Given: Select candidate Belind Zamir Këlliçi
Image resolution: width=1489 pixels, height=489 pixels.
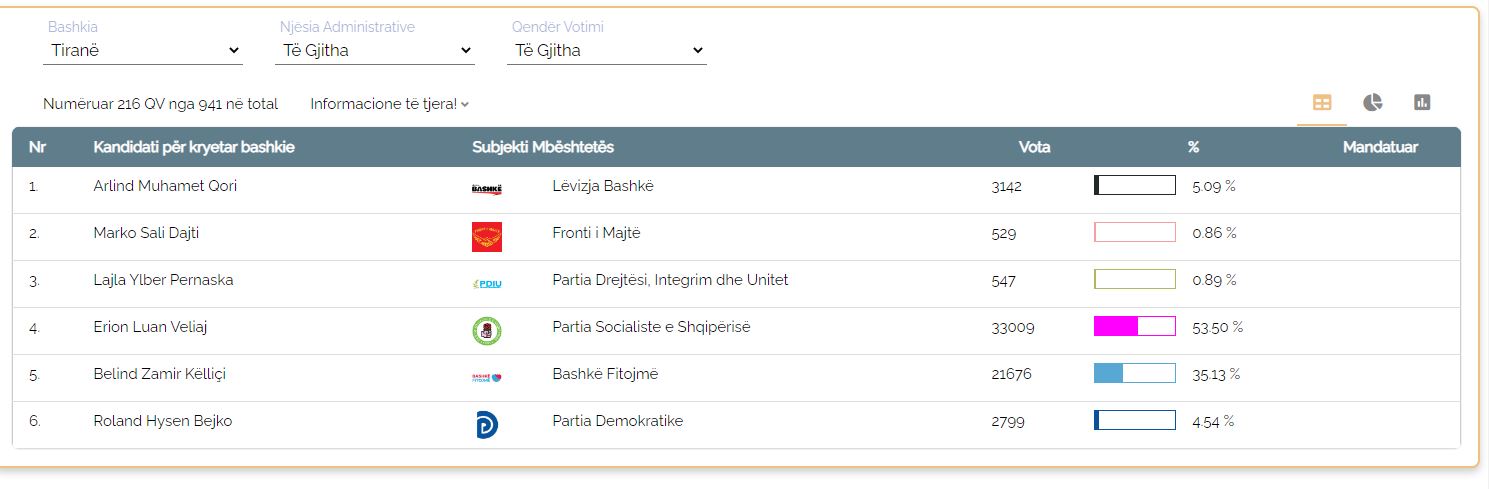Looking at the screenshot, I should (161, 374).
